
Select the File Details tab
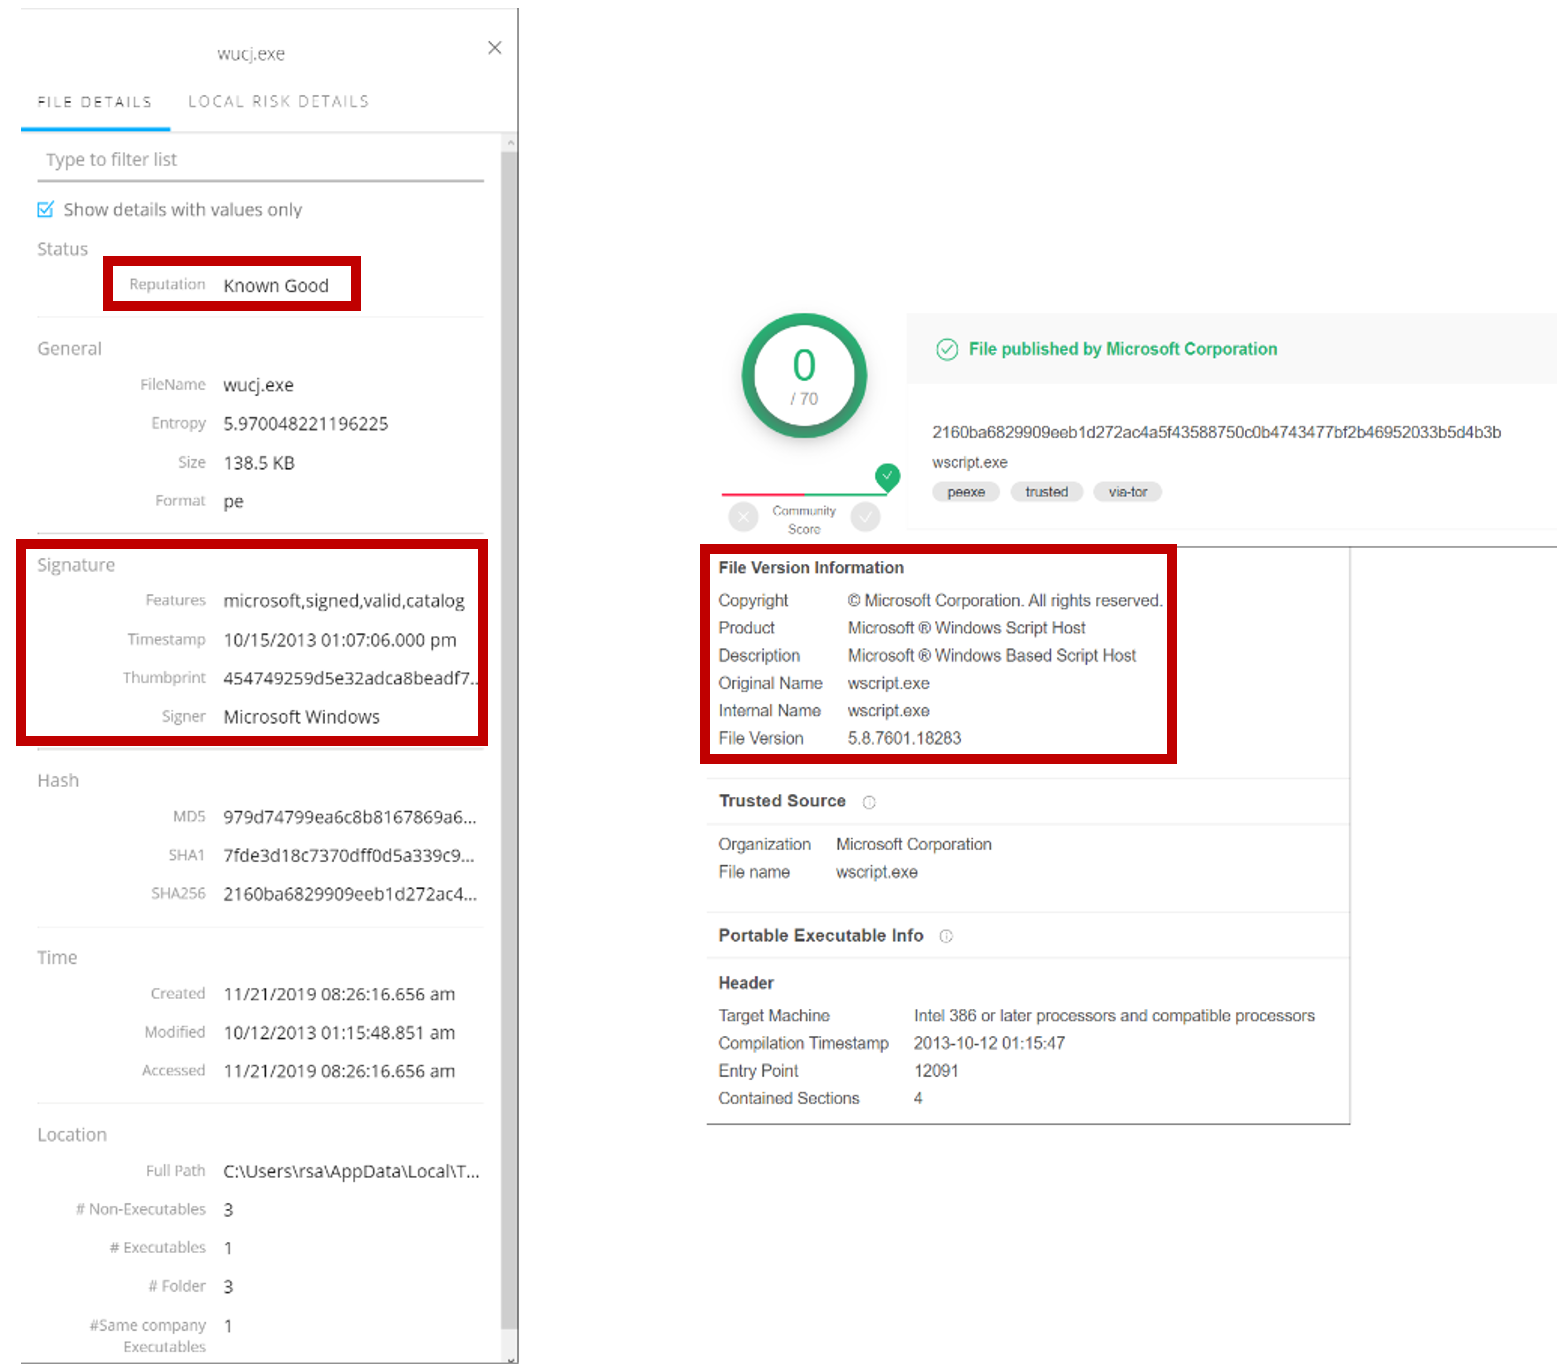(95, 102)
